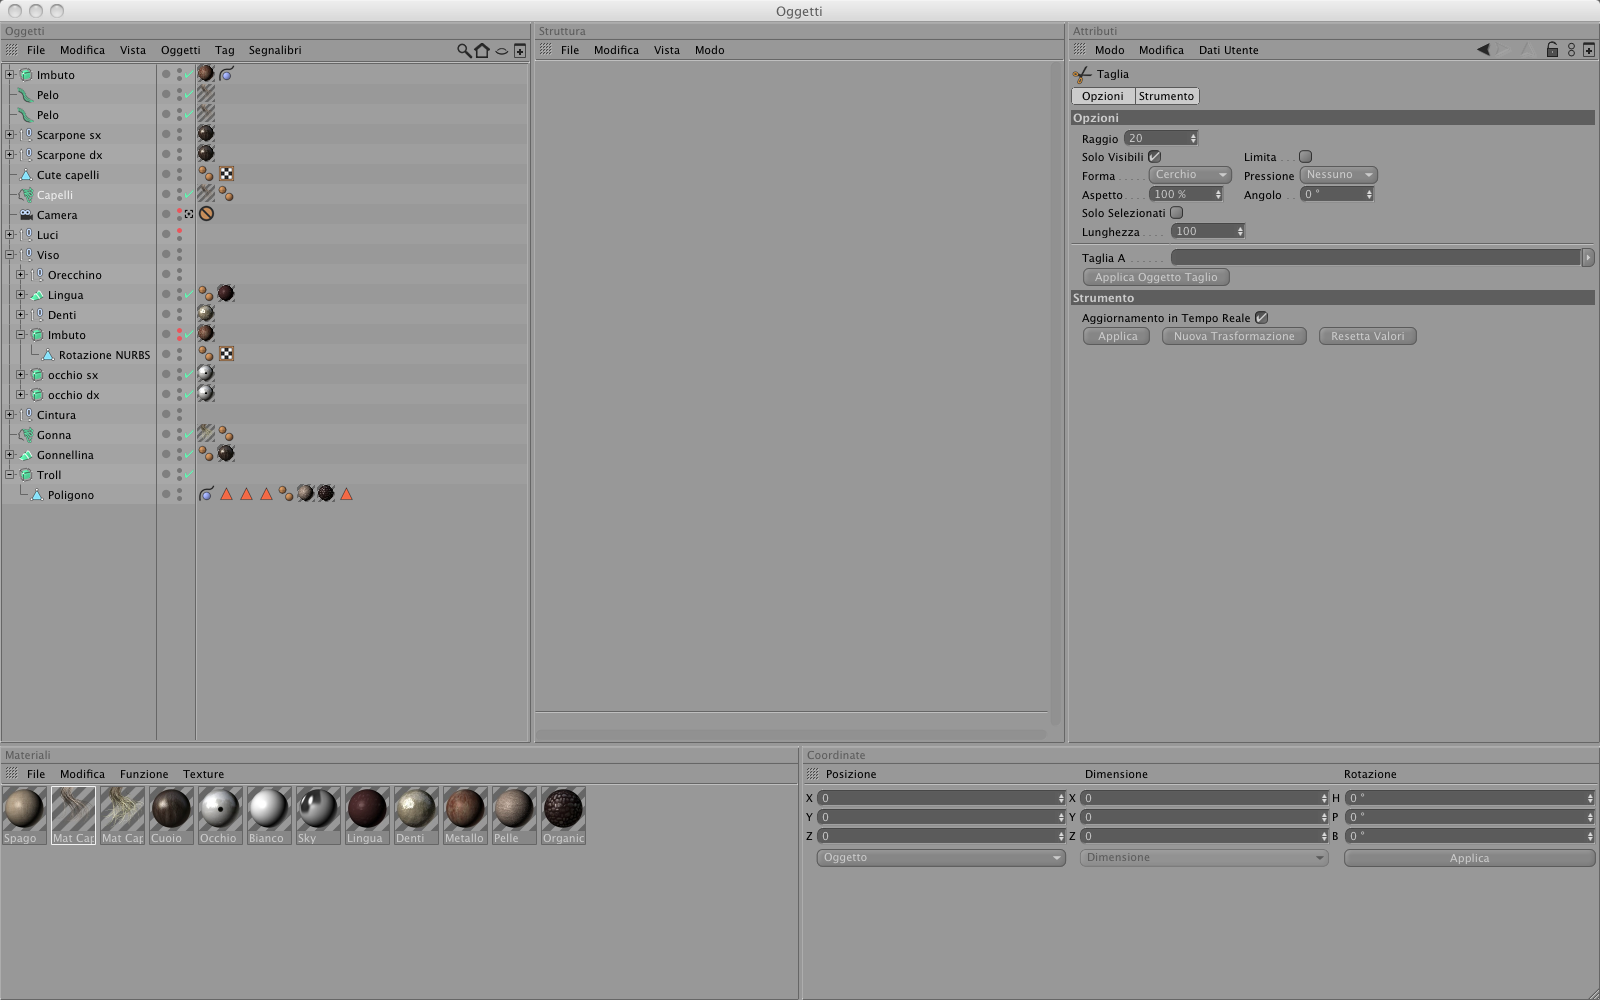The height and width of the screenshot is (1000, 1600).
Task: Click the Poligono polygon object icon
Action: (x=37, y=495)
